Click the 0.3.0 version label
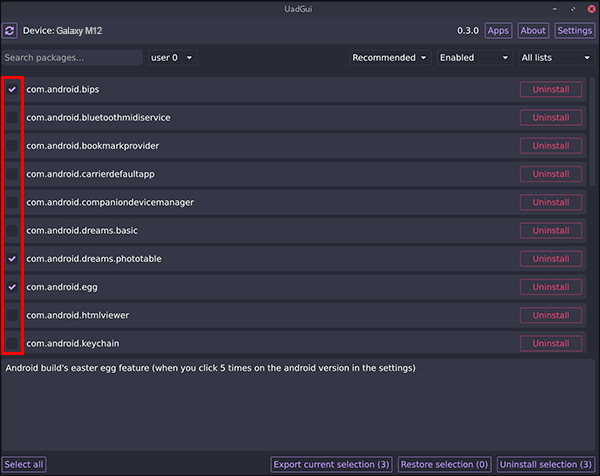Viewport: 600px width, 476px height. [468, 31]
